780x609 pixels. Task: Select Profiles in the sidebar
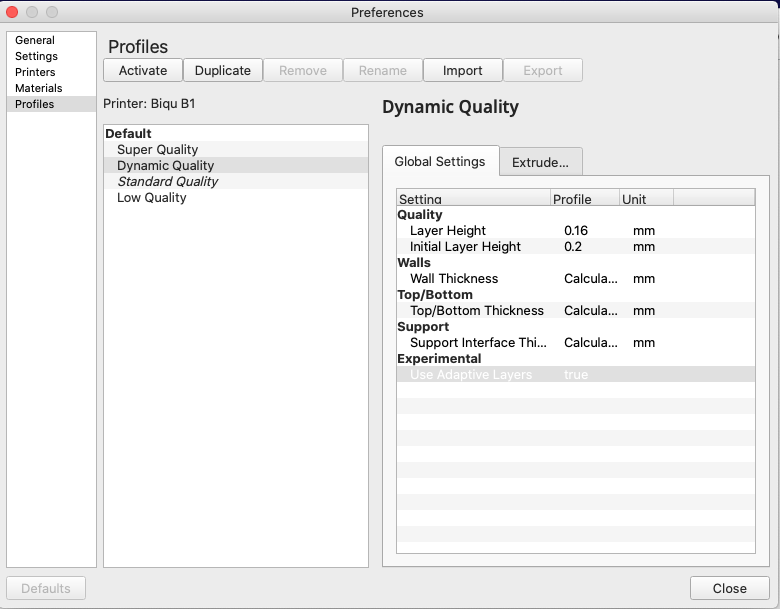51,104
